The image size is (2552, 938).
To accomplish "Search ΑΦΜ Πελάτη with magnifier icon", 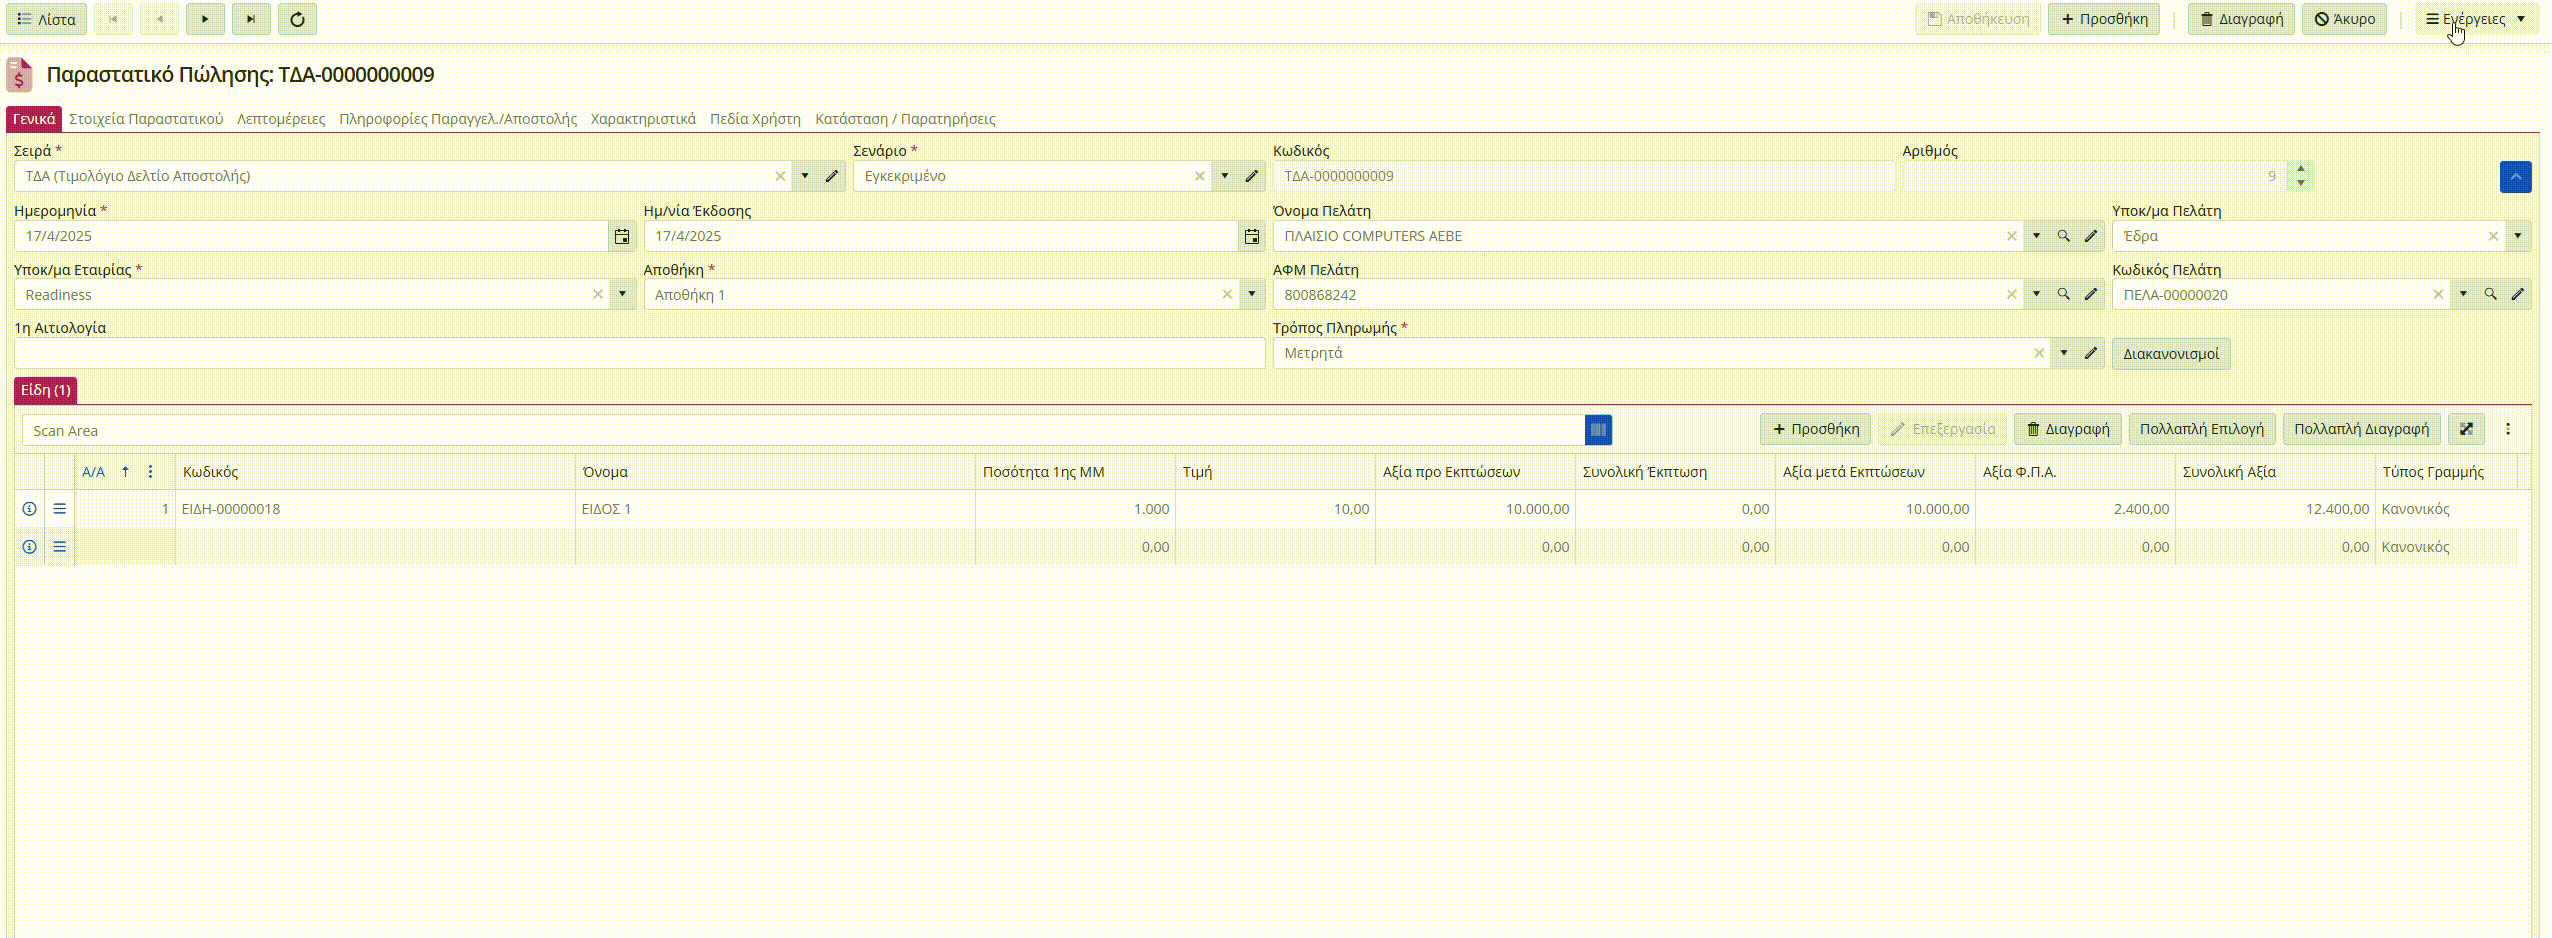I will coord(2063,294).
